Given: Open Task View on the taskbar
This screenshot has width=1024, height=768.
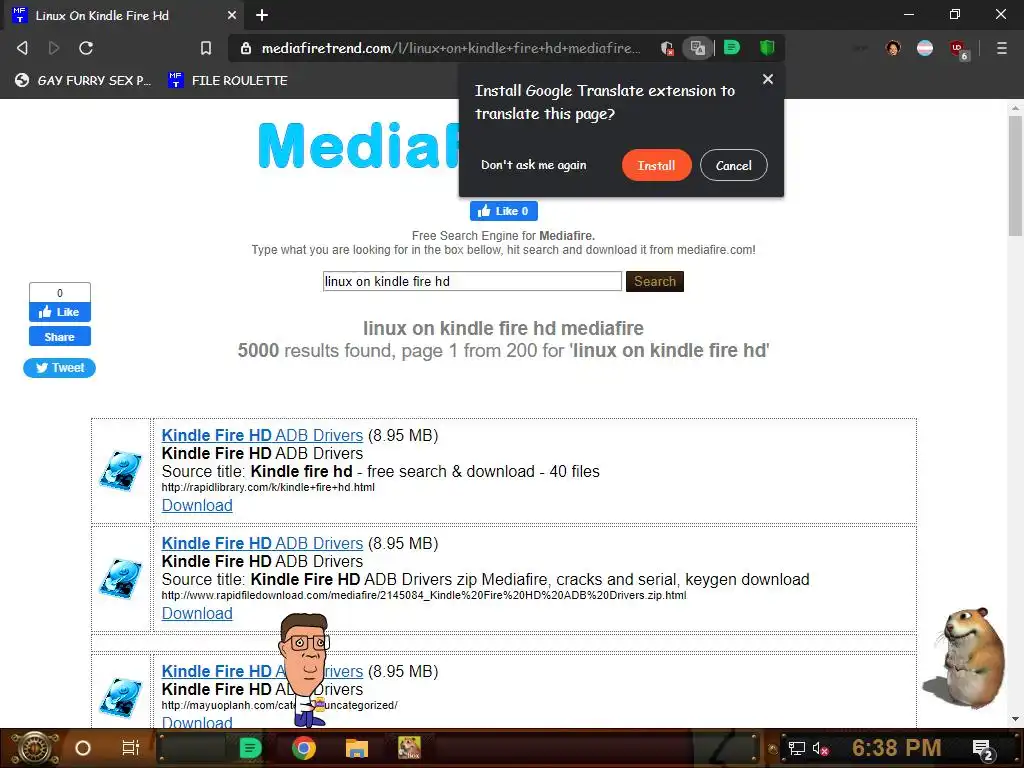Looking at the screenshot, I should [x=131, y=748].
